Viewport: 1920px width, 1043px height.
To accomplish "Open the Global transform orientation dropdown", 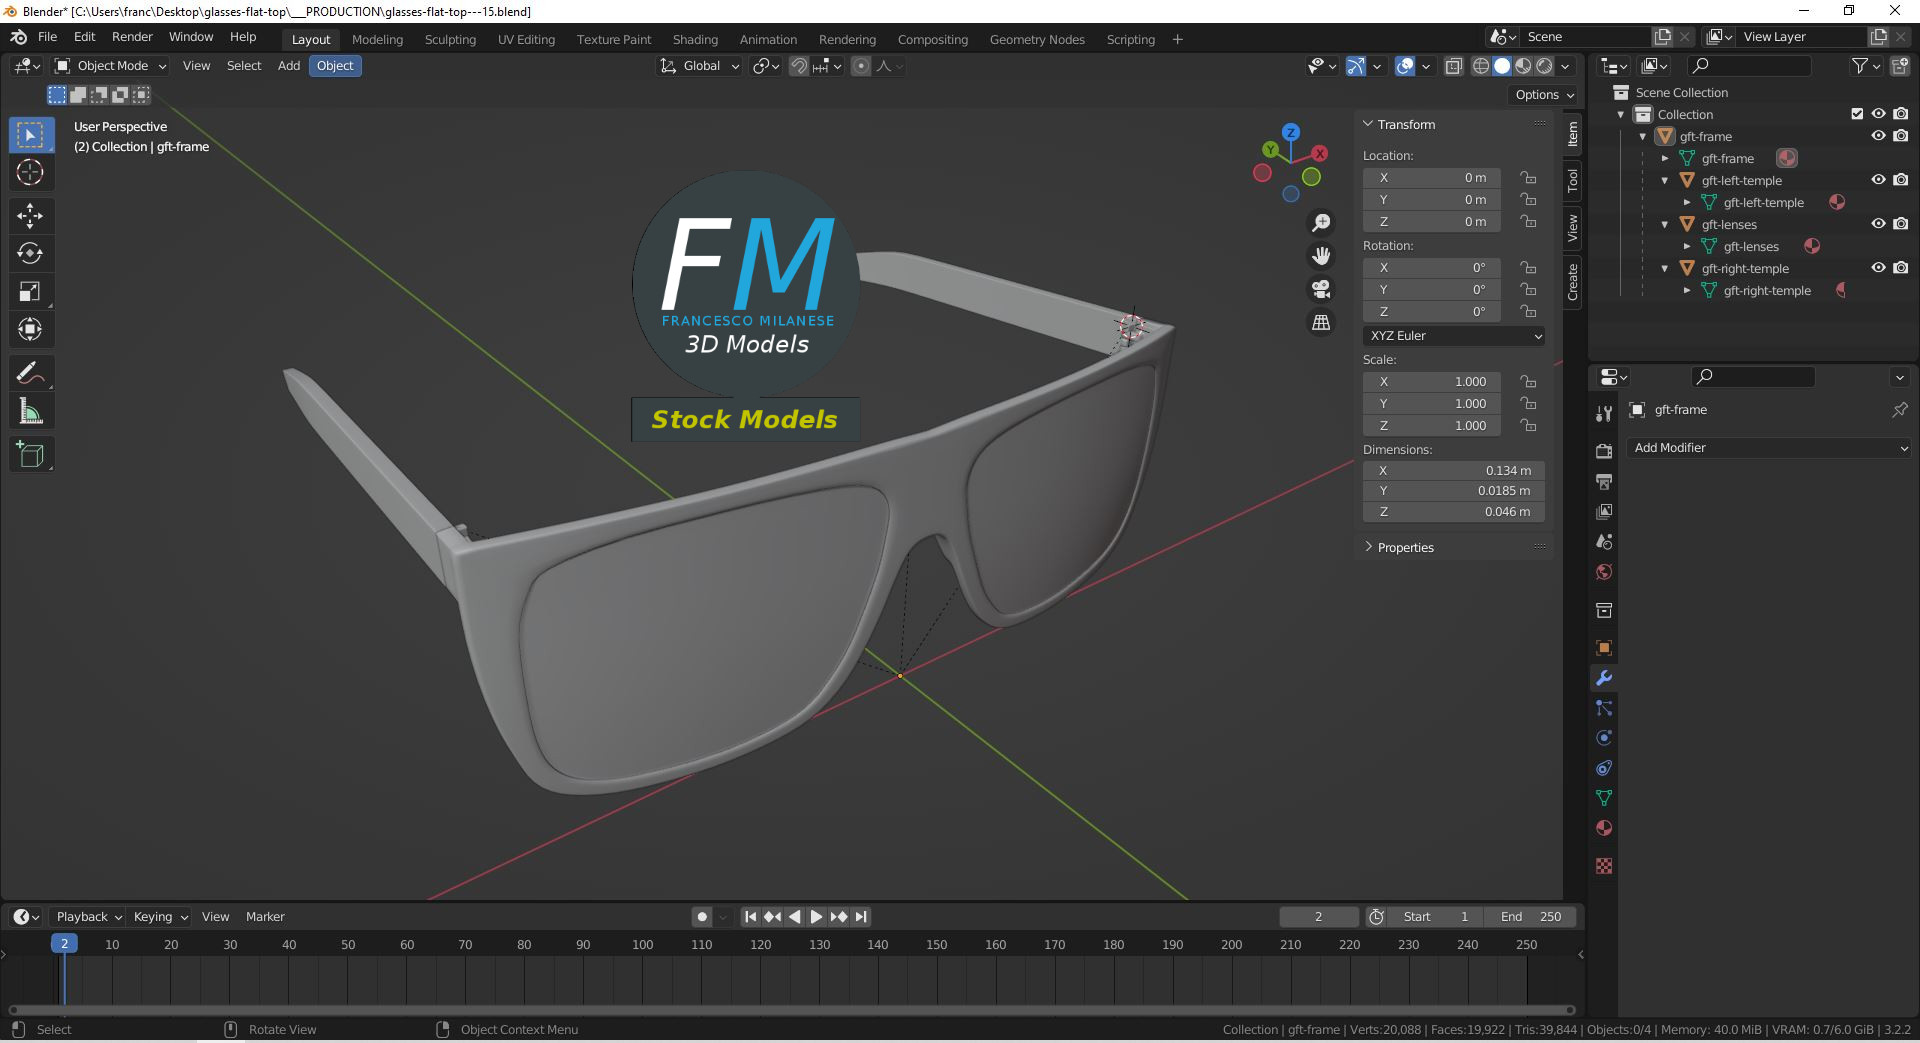I will pos(699,66).
